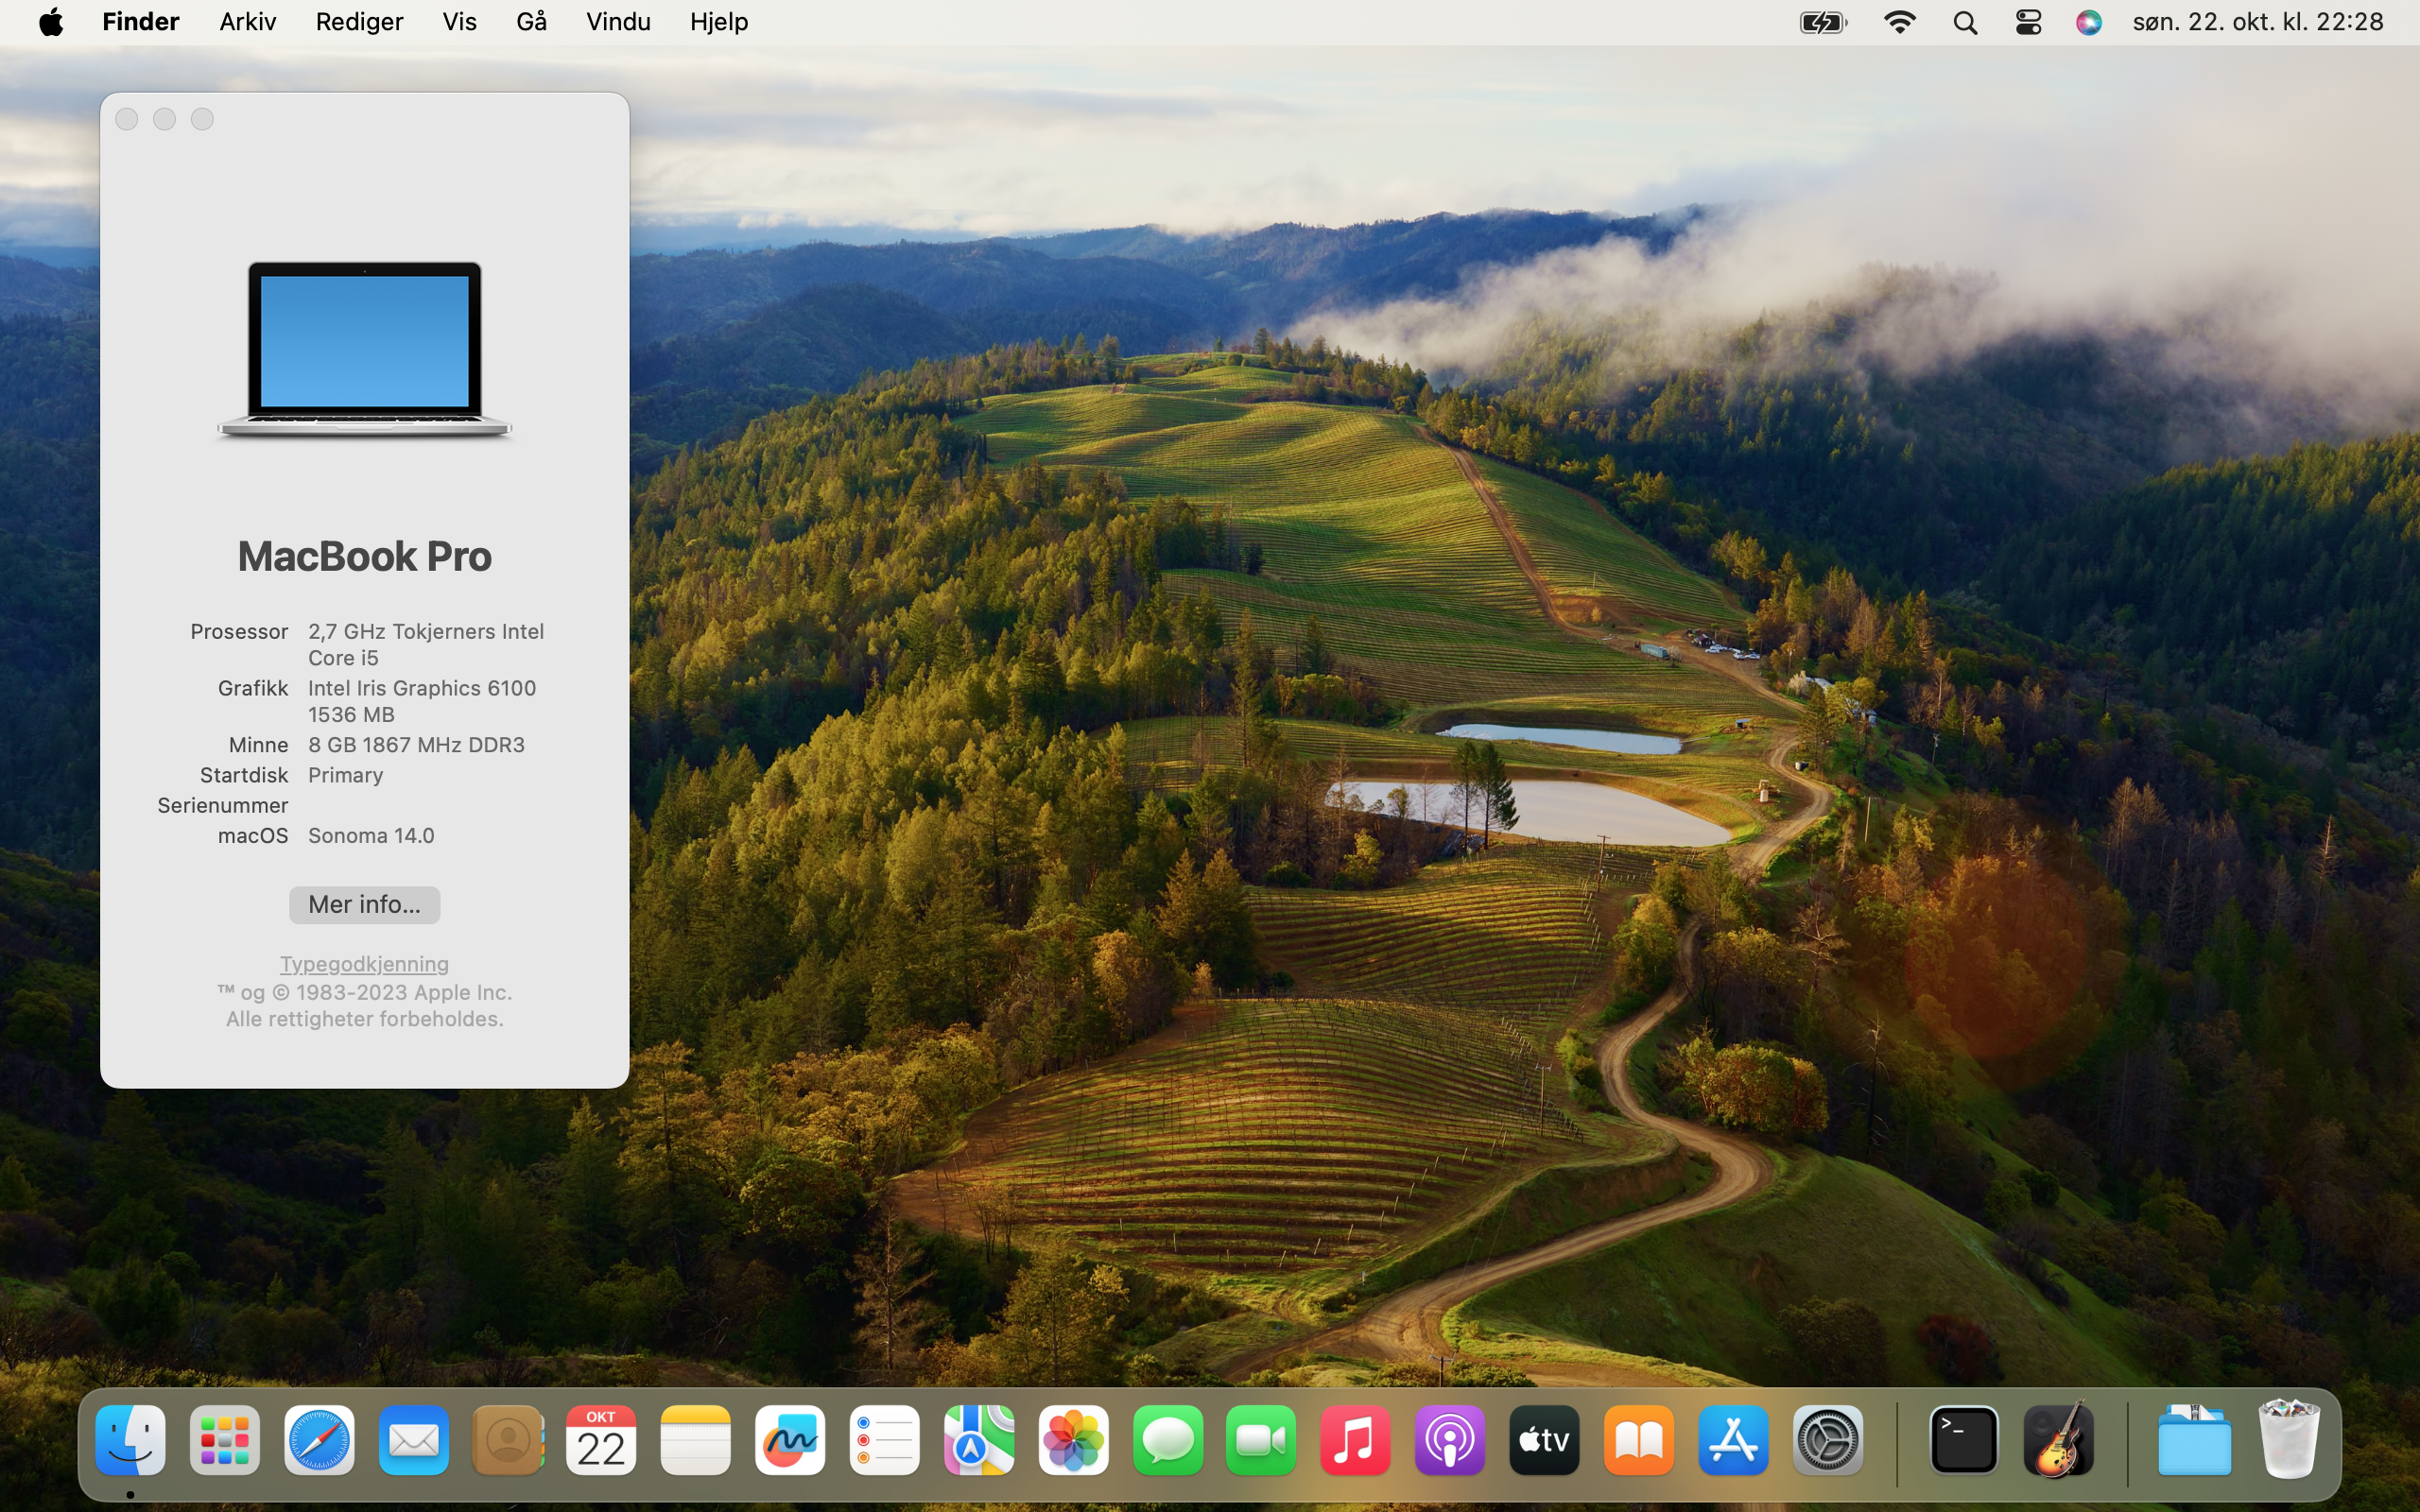
Task: Show Wi-Fi status in menu bar
Action: [x=1899, y=22]
